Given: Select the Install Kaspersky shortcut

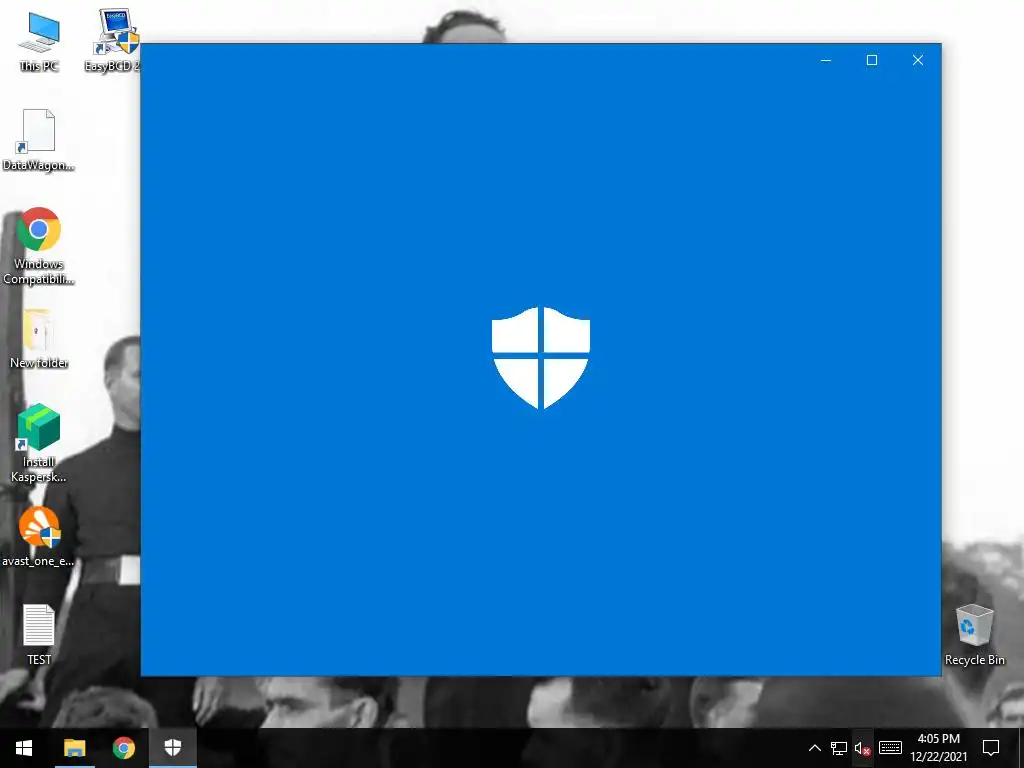Looking at the screenshot, I should [39, 444].
